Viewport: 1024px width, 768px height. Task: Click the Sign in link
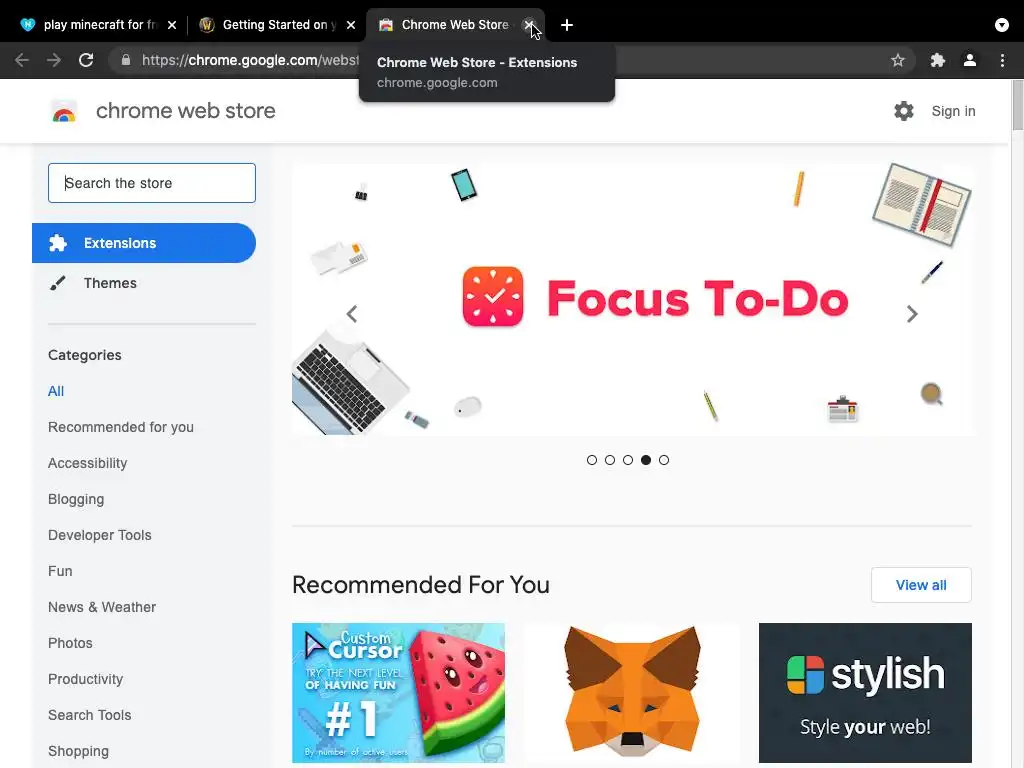[953, 111]
